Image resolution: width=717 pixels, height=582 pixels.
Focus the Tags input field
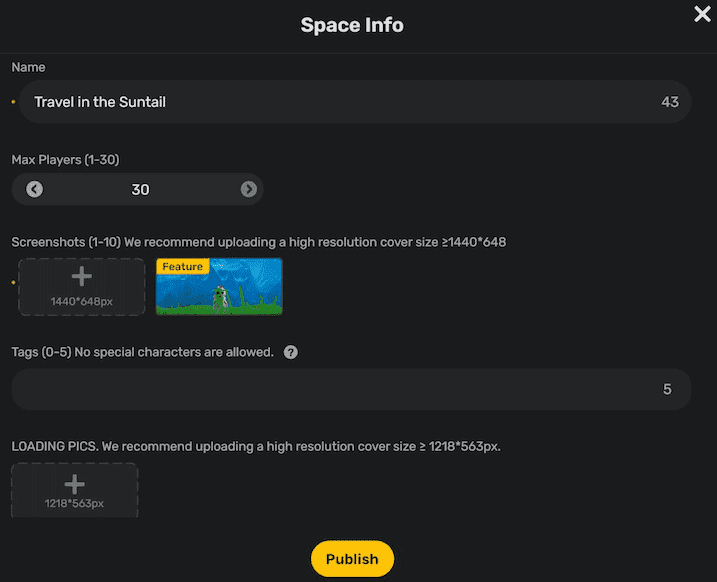330,389
